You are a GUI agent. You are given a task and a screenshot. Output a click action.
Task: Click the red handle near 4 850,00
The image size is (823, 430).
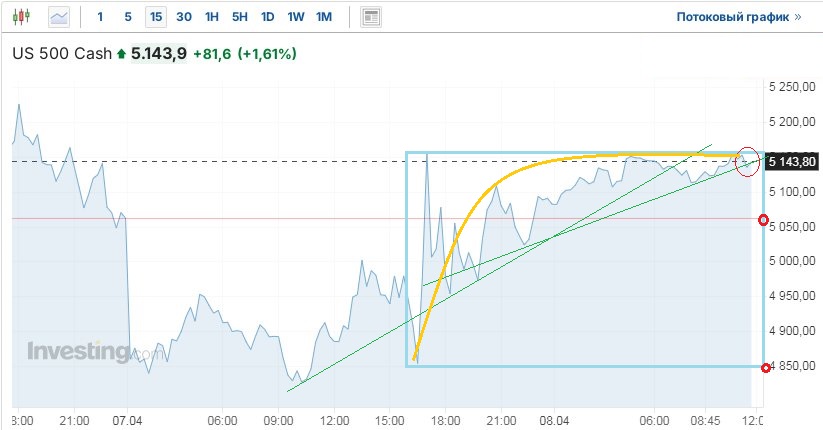point(765,366)
